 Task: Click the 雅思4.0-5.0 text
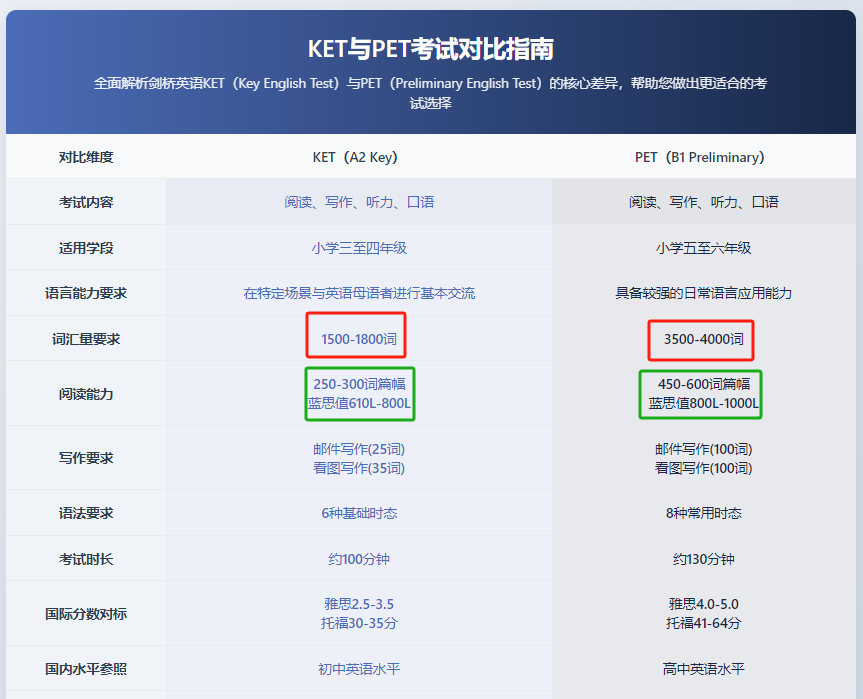(x=703, y=604)
